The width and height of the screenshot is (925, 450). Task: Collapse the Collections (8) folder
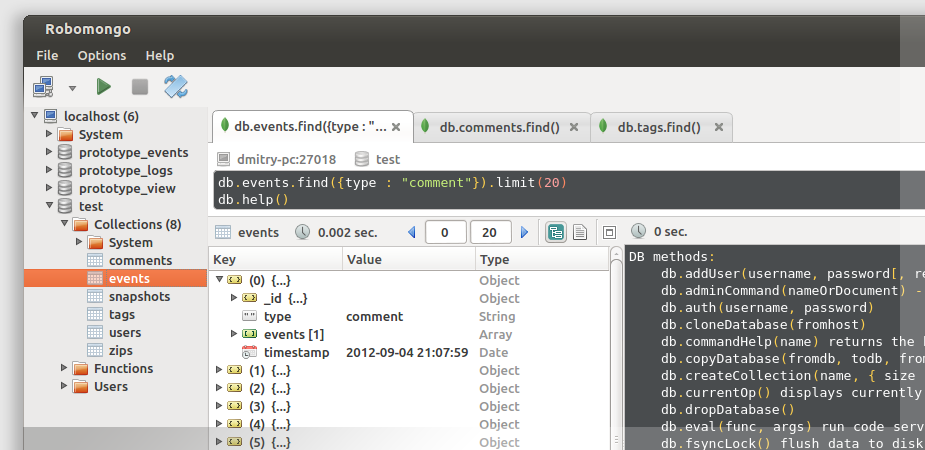pos(64,224)
